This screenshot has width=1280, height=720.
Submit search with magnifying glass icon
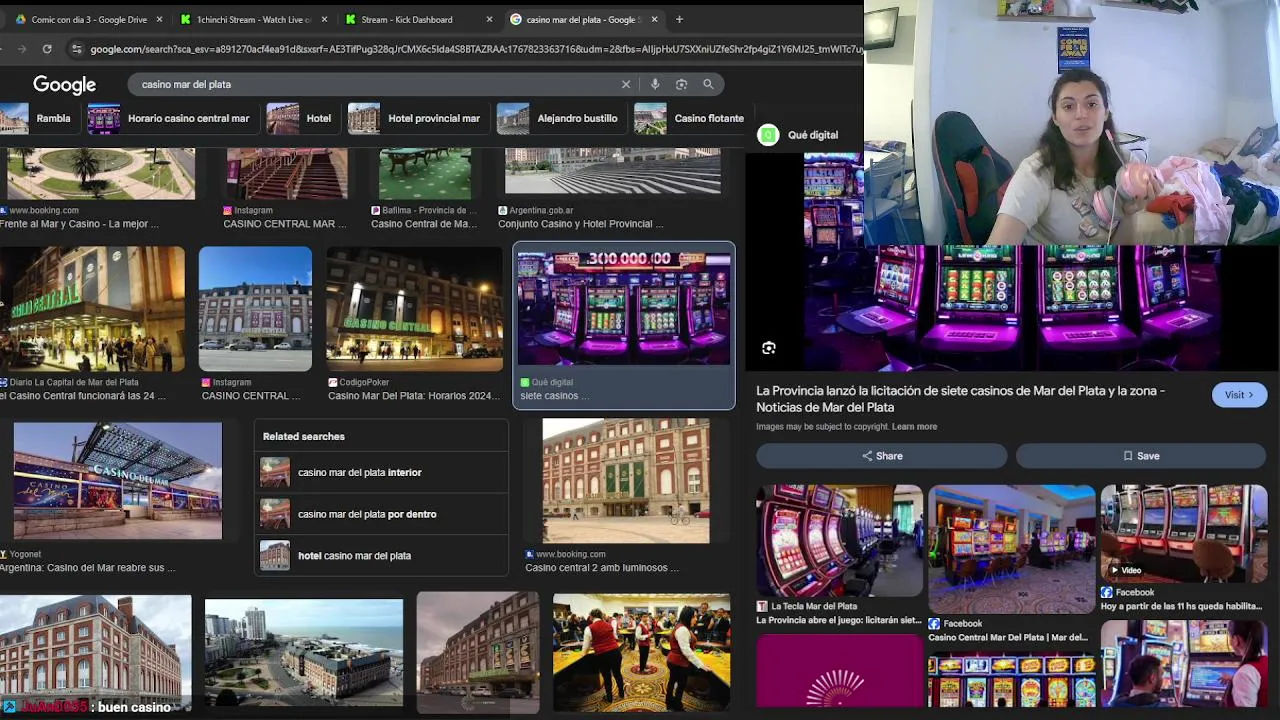coord(708,84)
